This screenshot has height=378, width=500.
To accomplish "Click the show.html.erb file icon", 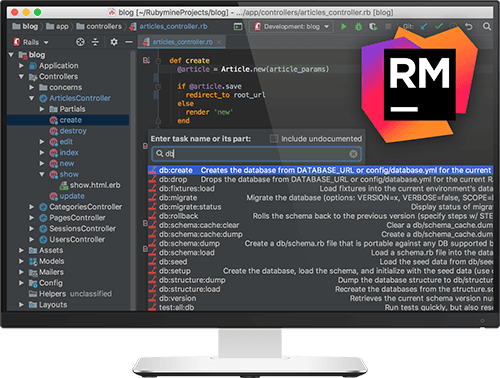I will (x=64, y=185).
